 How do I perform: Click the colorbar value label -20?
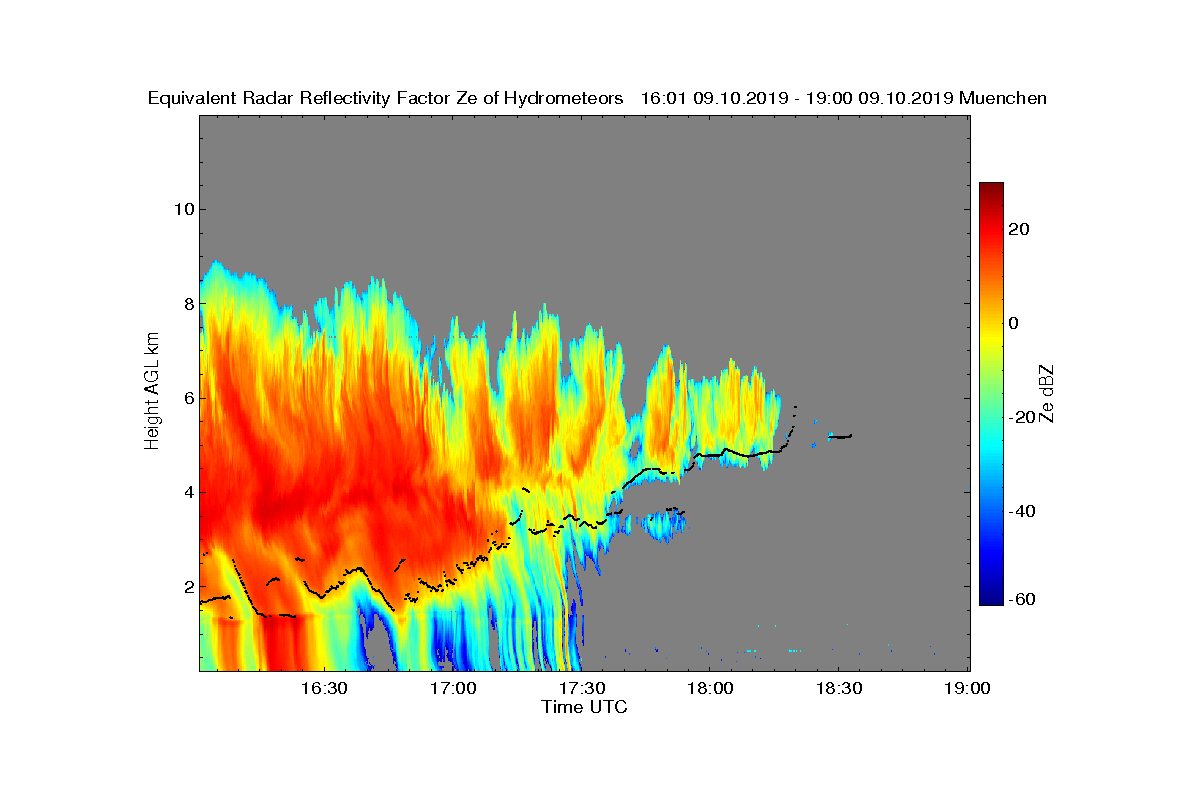pos(1021,417)
